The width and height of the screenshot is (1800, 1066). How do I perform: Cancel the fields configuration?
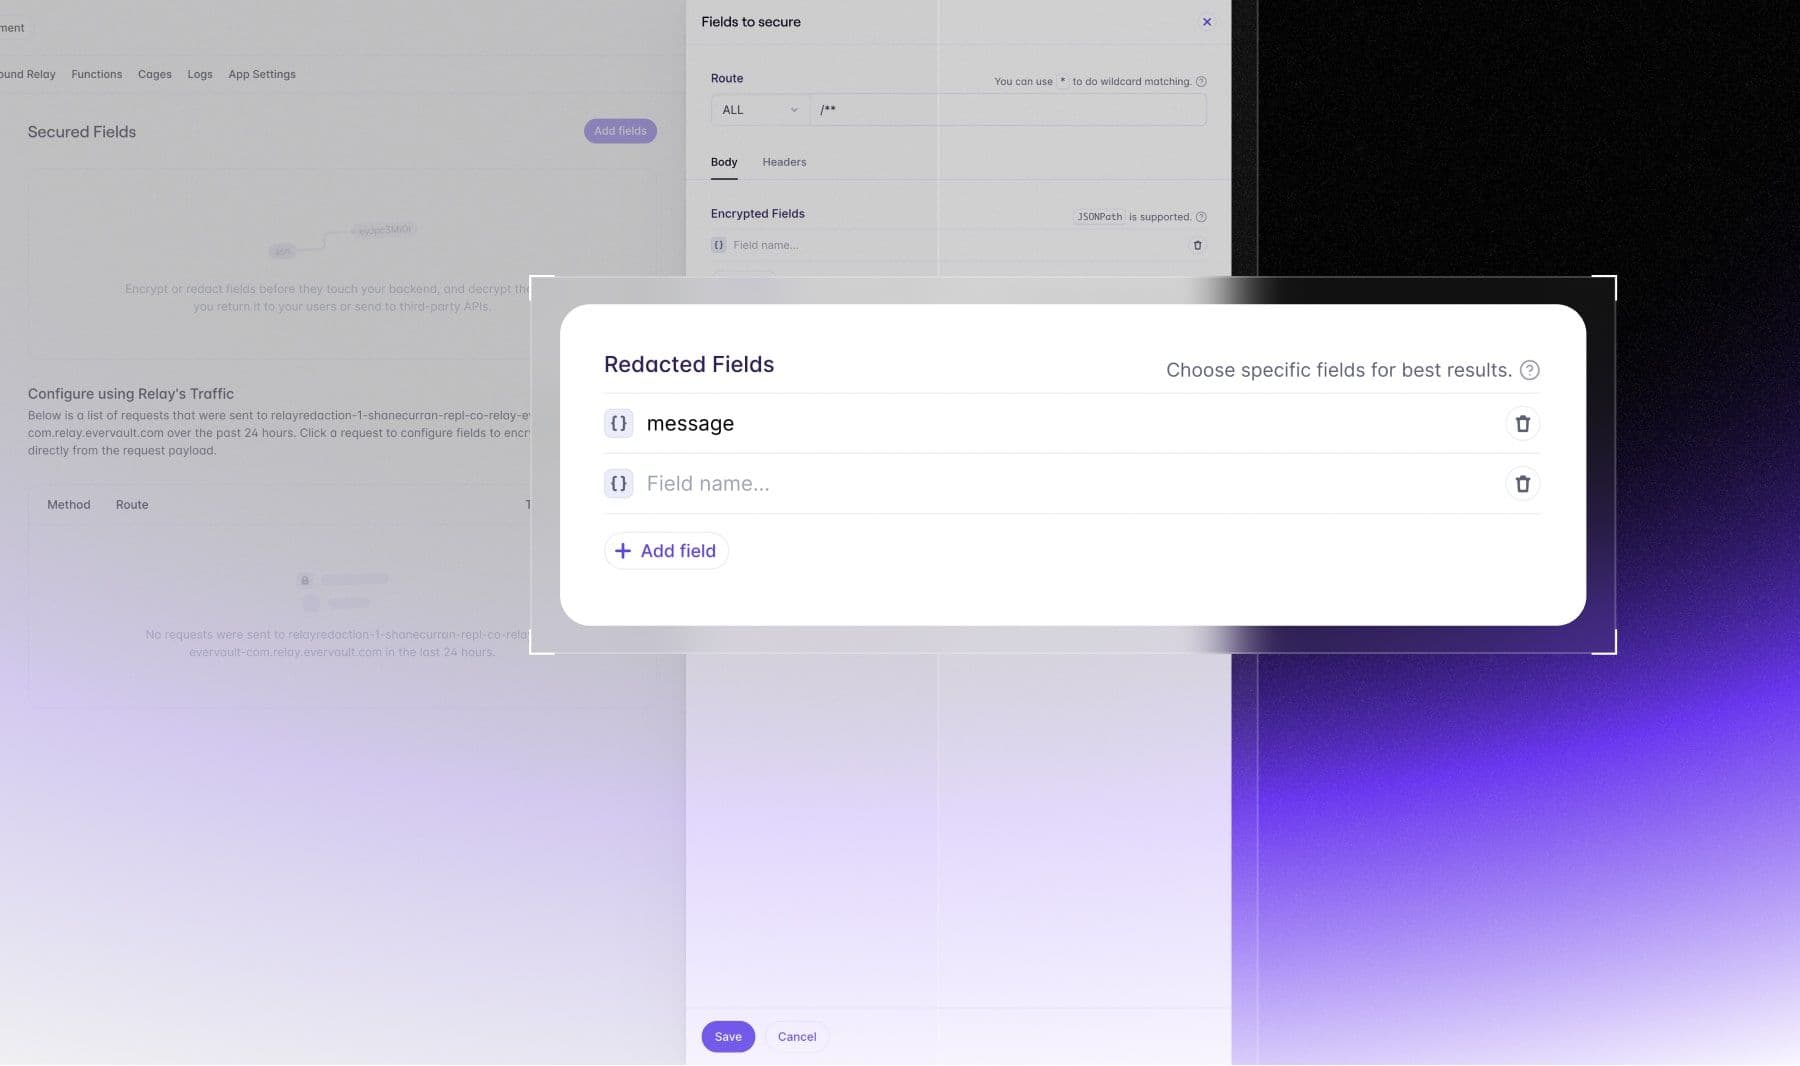[x=797, y=1037]
